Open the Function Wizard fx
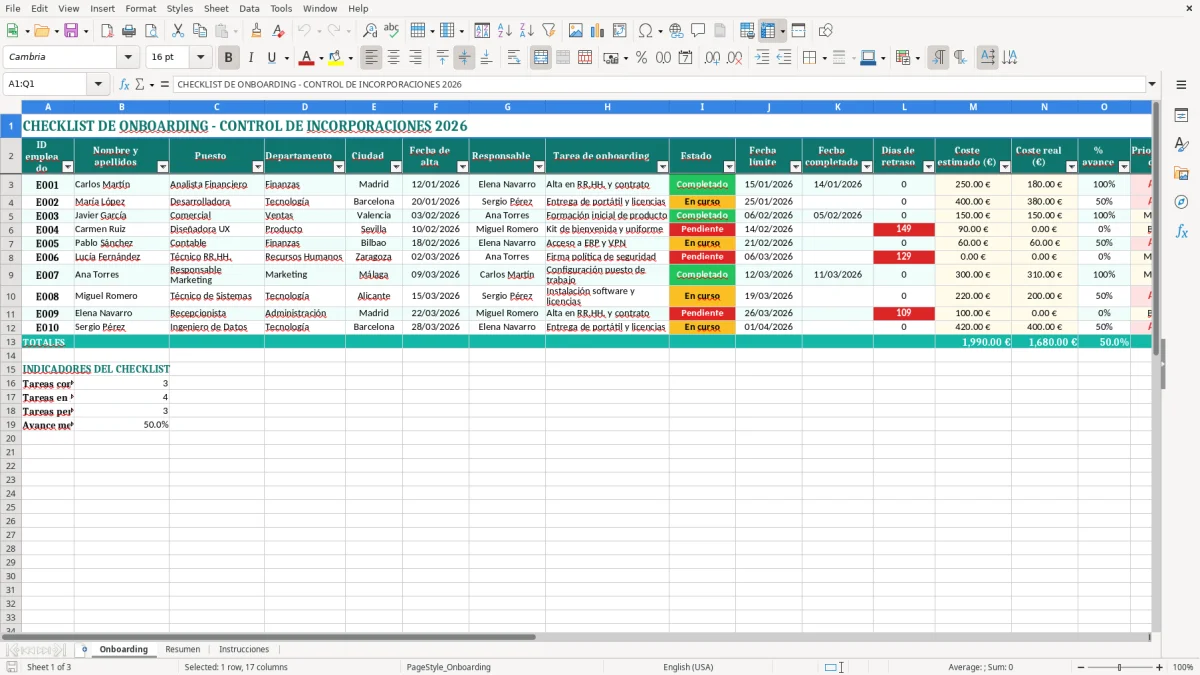1200x675 pixels. (x=125, y=84)
